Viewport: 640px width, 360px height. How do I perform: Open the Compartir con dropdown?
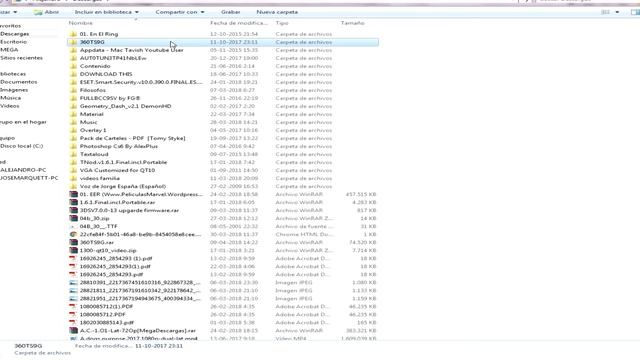[180, 12]
